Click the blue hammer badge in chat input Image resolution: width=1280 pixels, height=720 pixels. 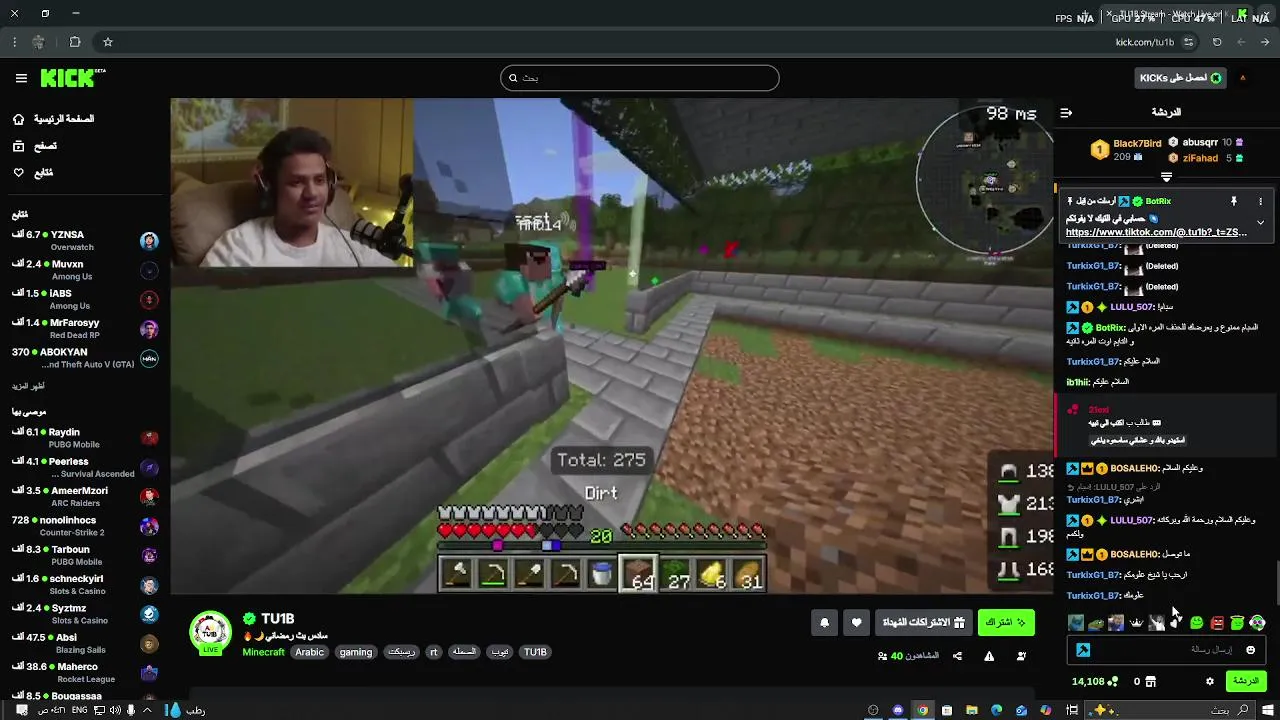[x=1082, y=650]
